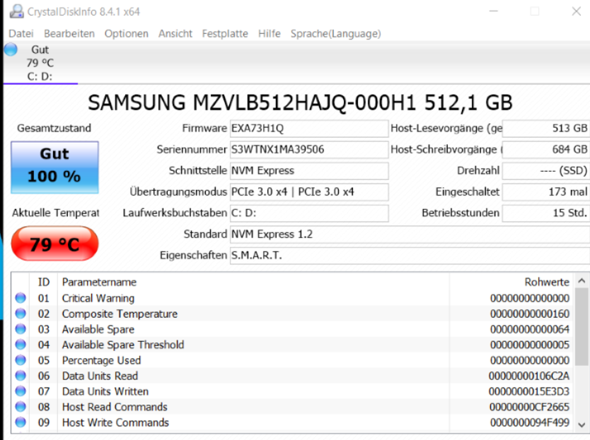Open the Optionen menu
The height and width of the screenshot is (440, 590).
coord(126,33)
